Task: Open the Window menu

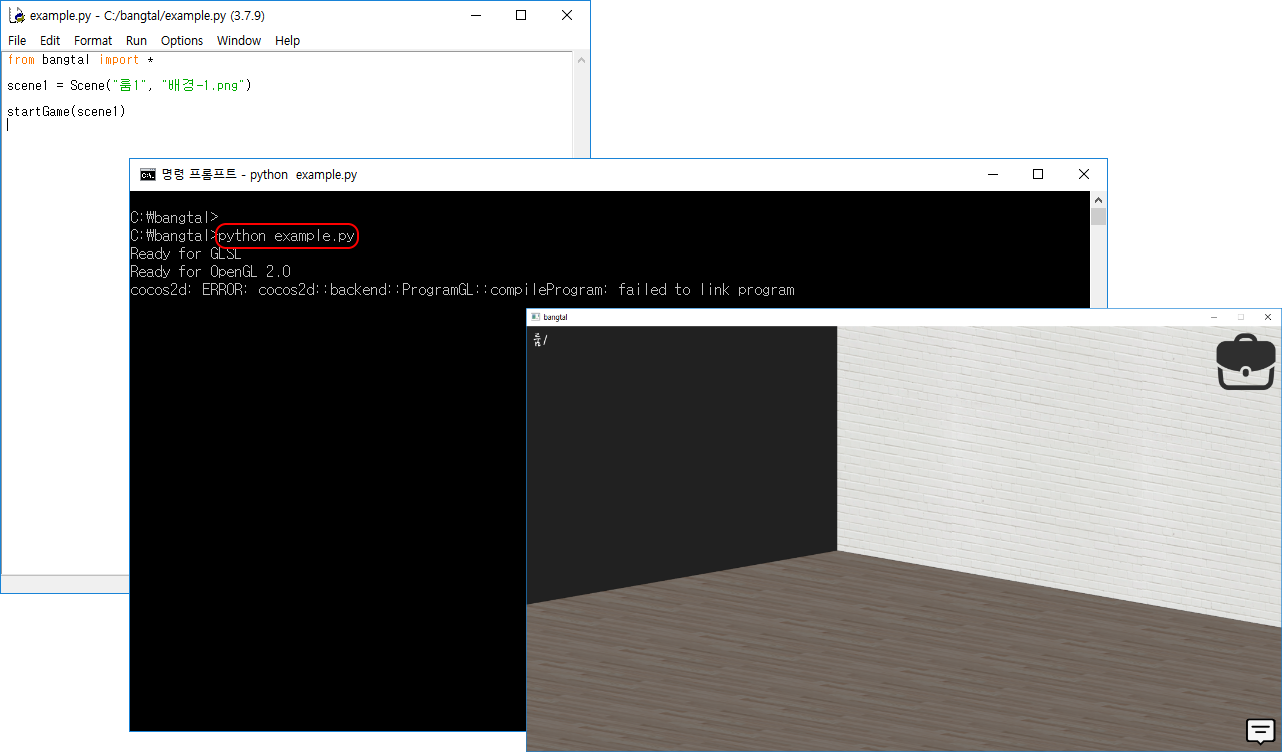Action: point(239,41)
